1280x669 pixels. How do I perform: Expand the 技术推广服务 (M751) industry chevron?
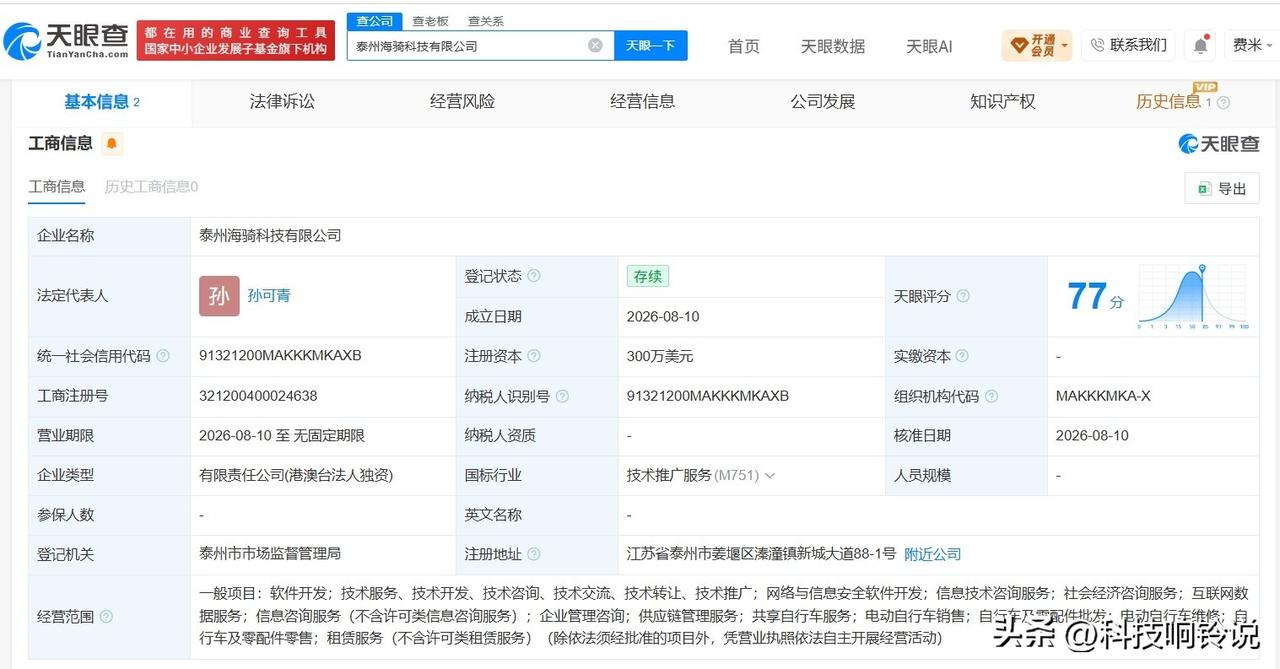pyautogui.click(x=769, y=476)
